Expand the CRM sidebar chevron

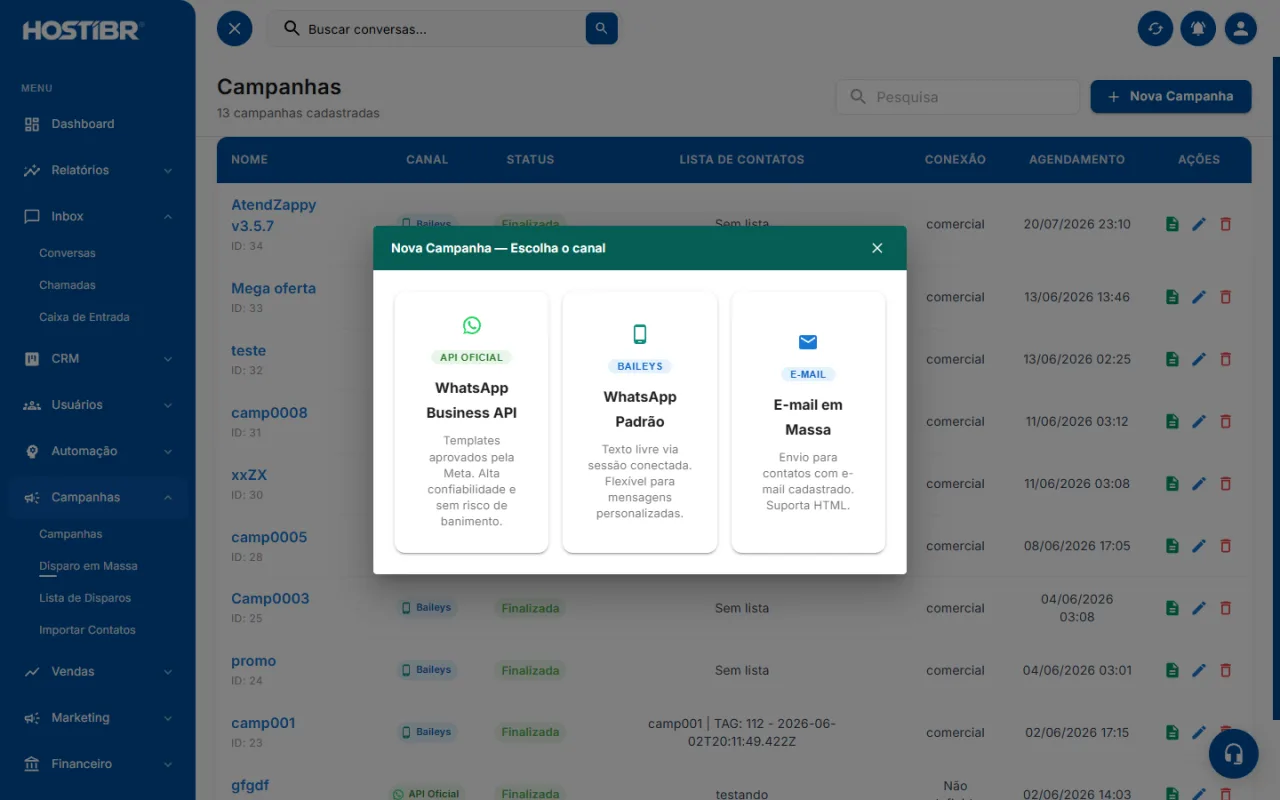tap(168, 359)
